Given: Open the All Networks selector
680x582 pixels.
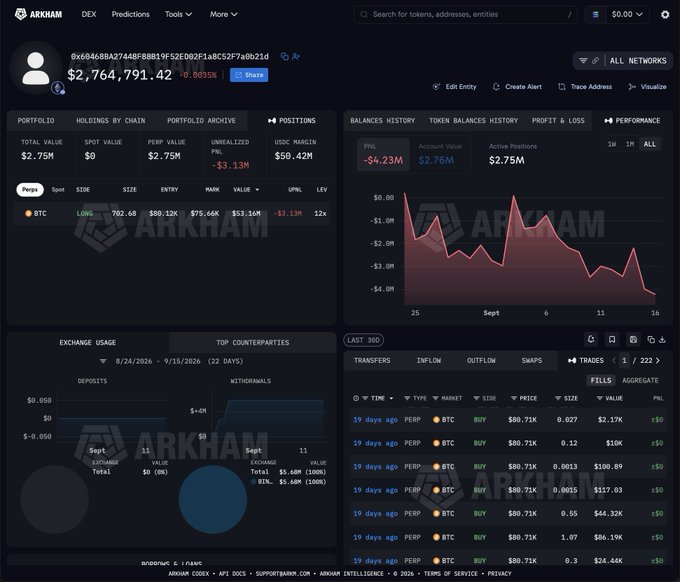Looking at the screenshot, I should coord(638,61).
